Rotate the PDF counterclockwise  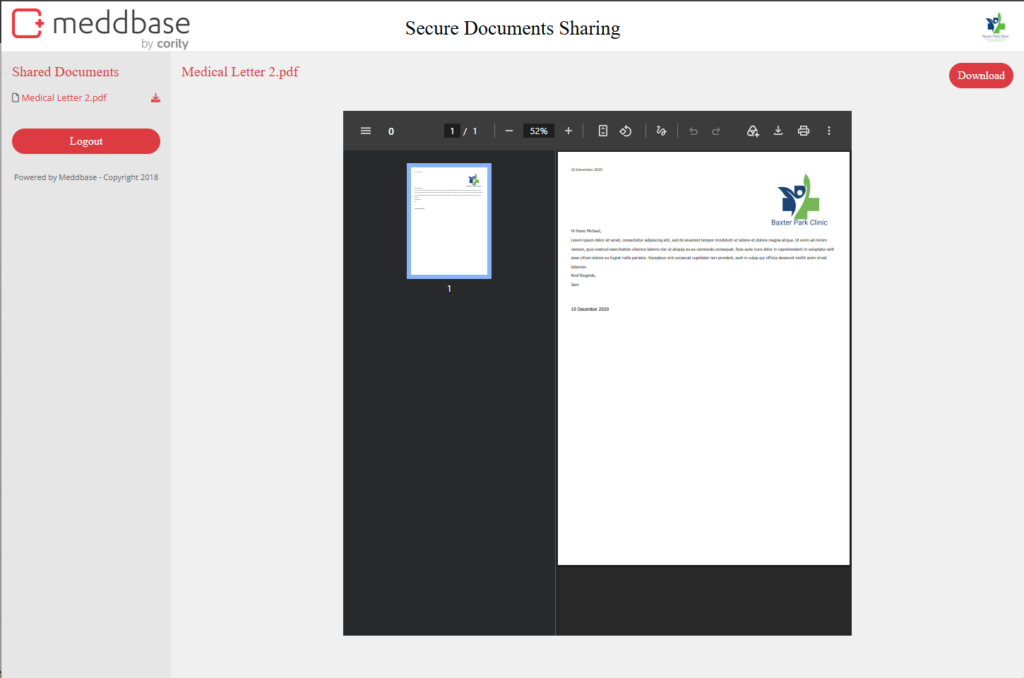click(x=626, y=131)
